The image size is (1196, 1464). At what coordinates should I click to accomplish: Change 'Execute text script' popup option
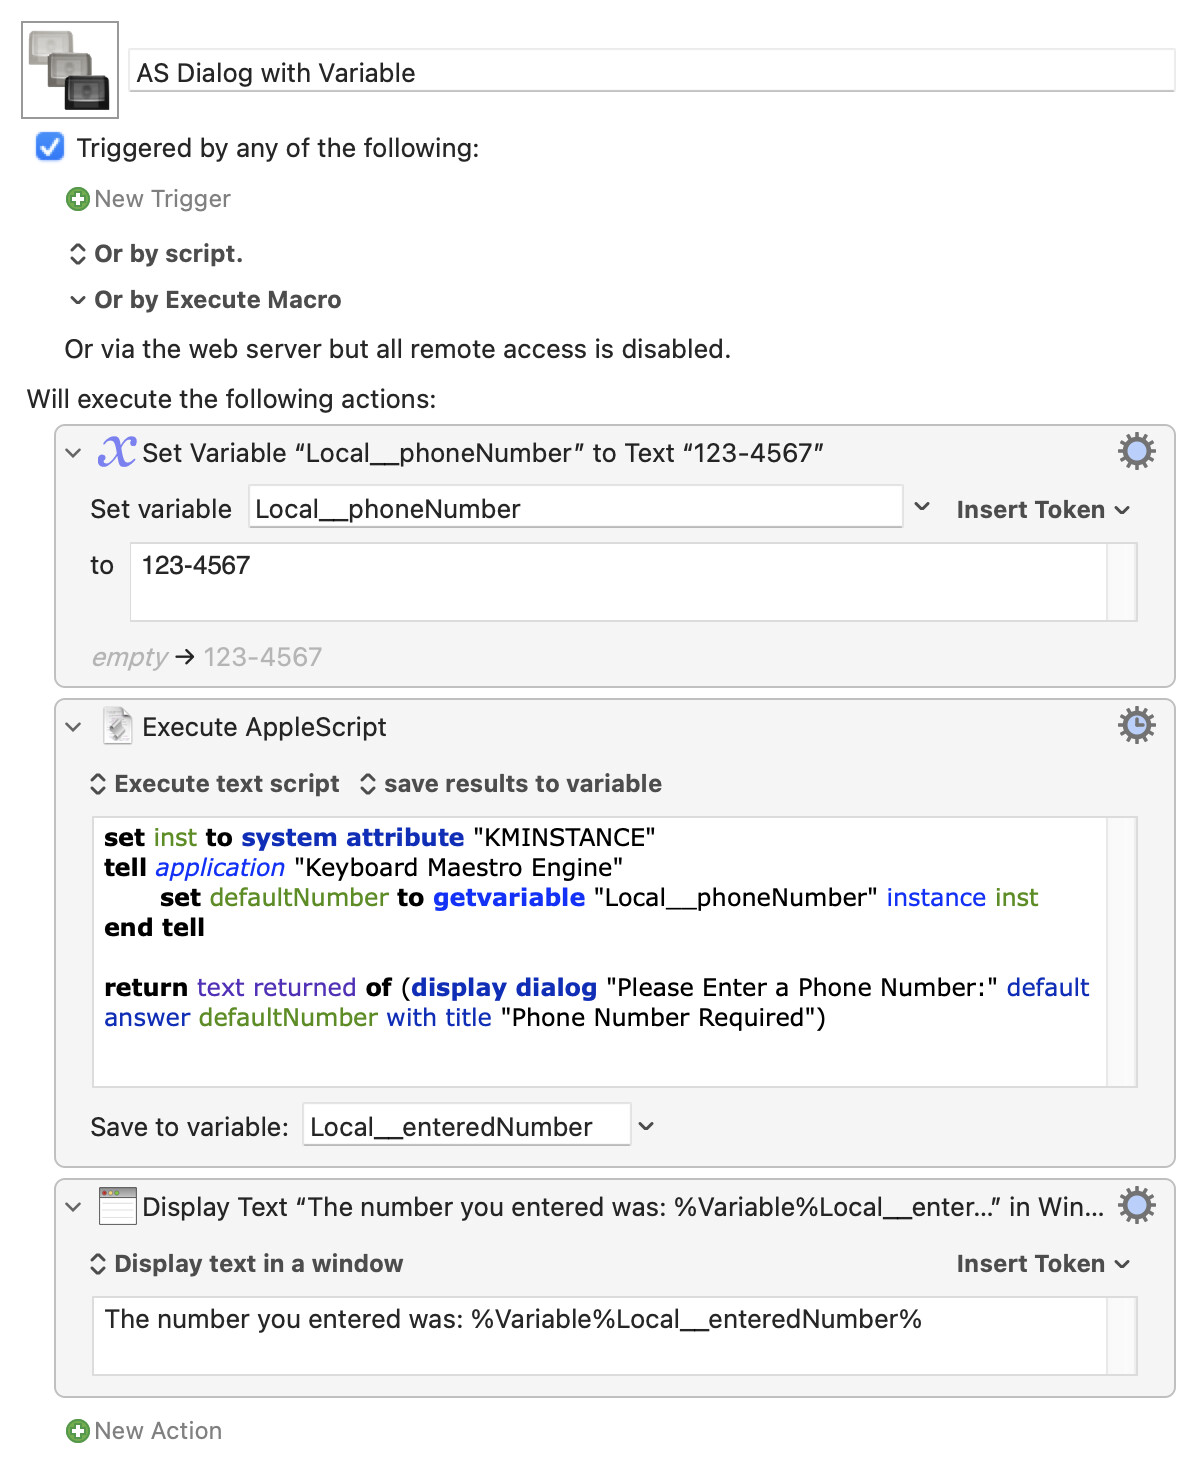(x=215, y=784)
